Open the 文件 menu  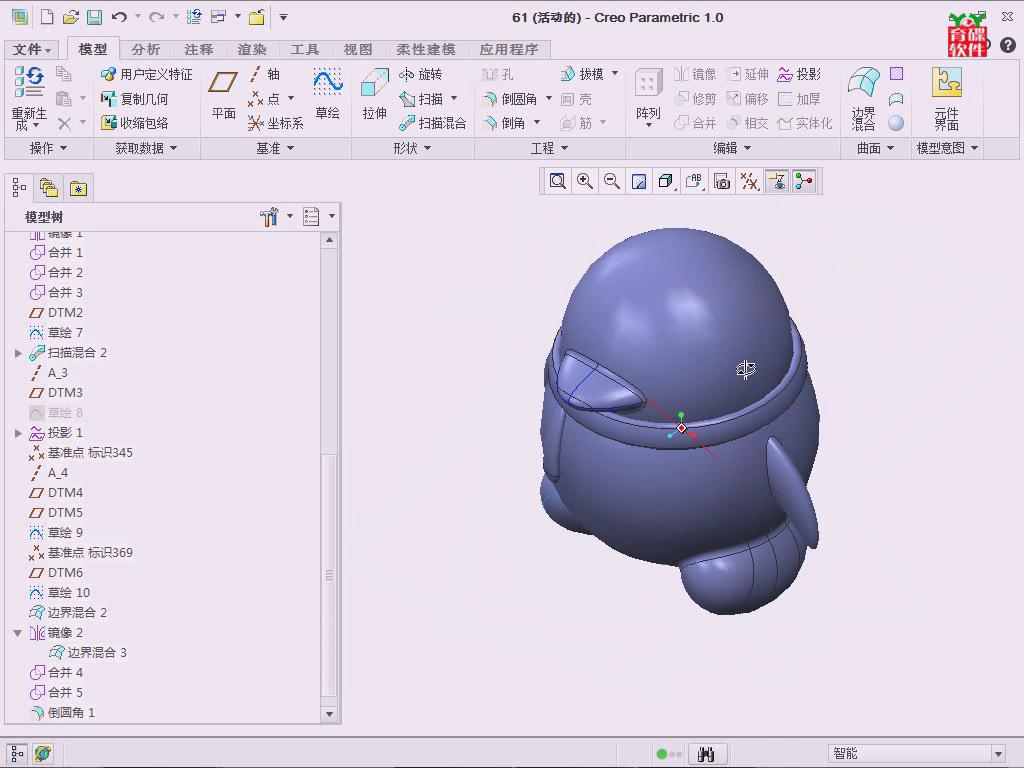[x=31, y=49]
